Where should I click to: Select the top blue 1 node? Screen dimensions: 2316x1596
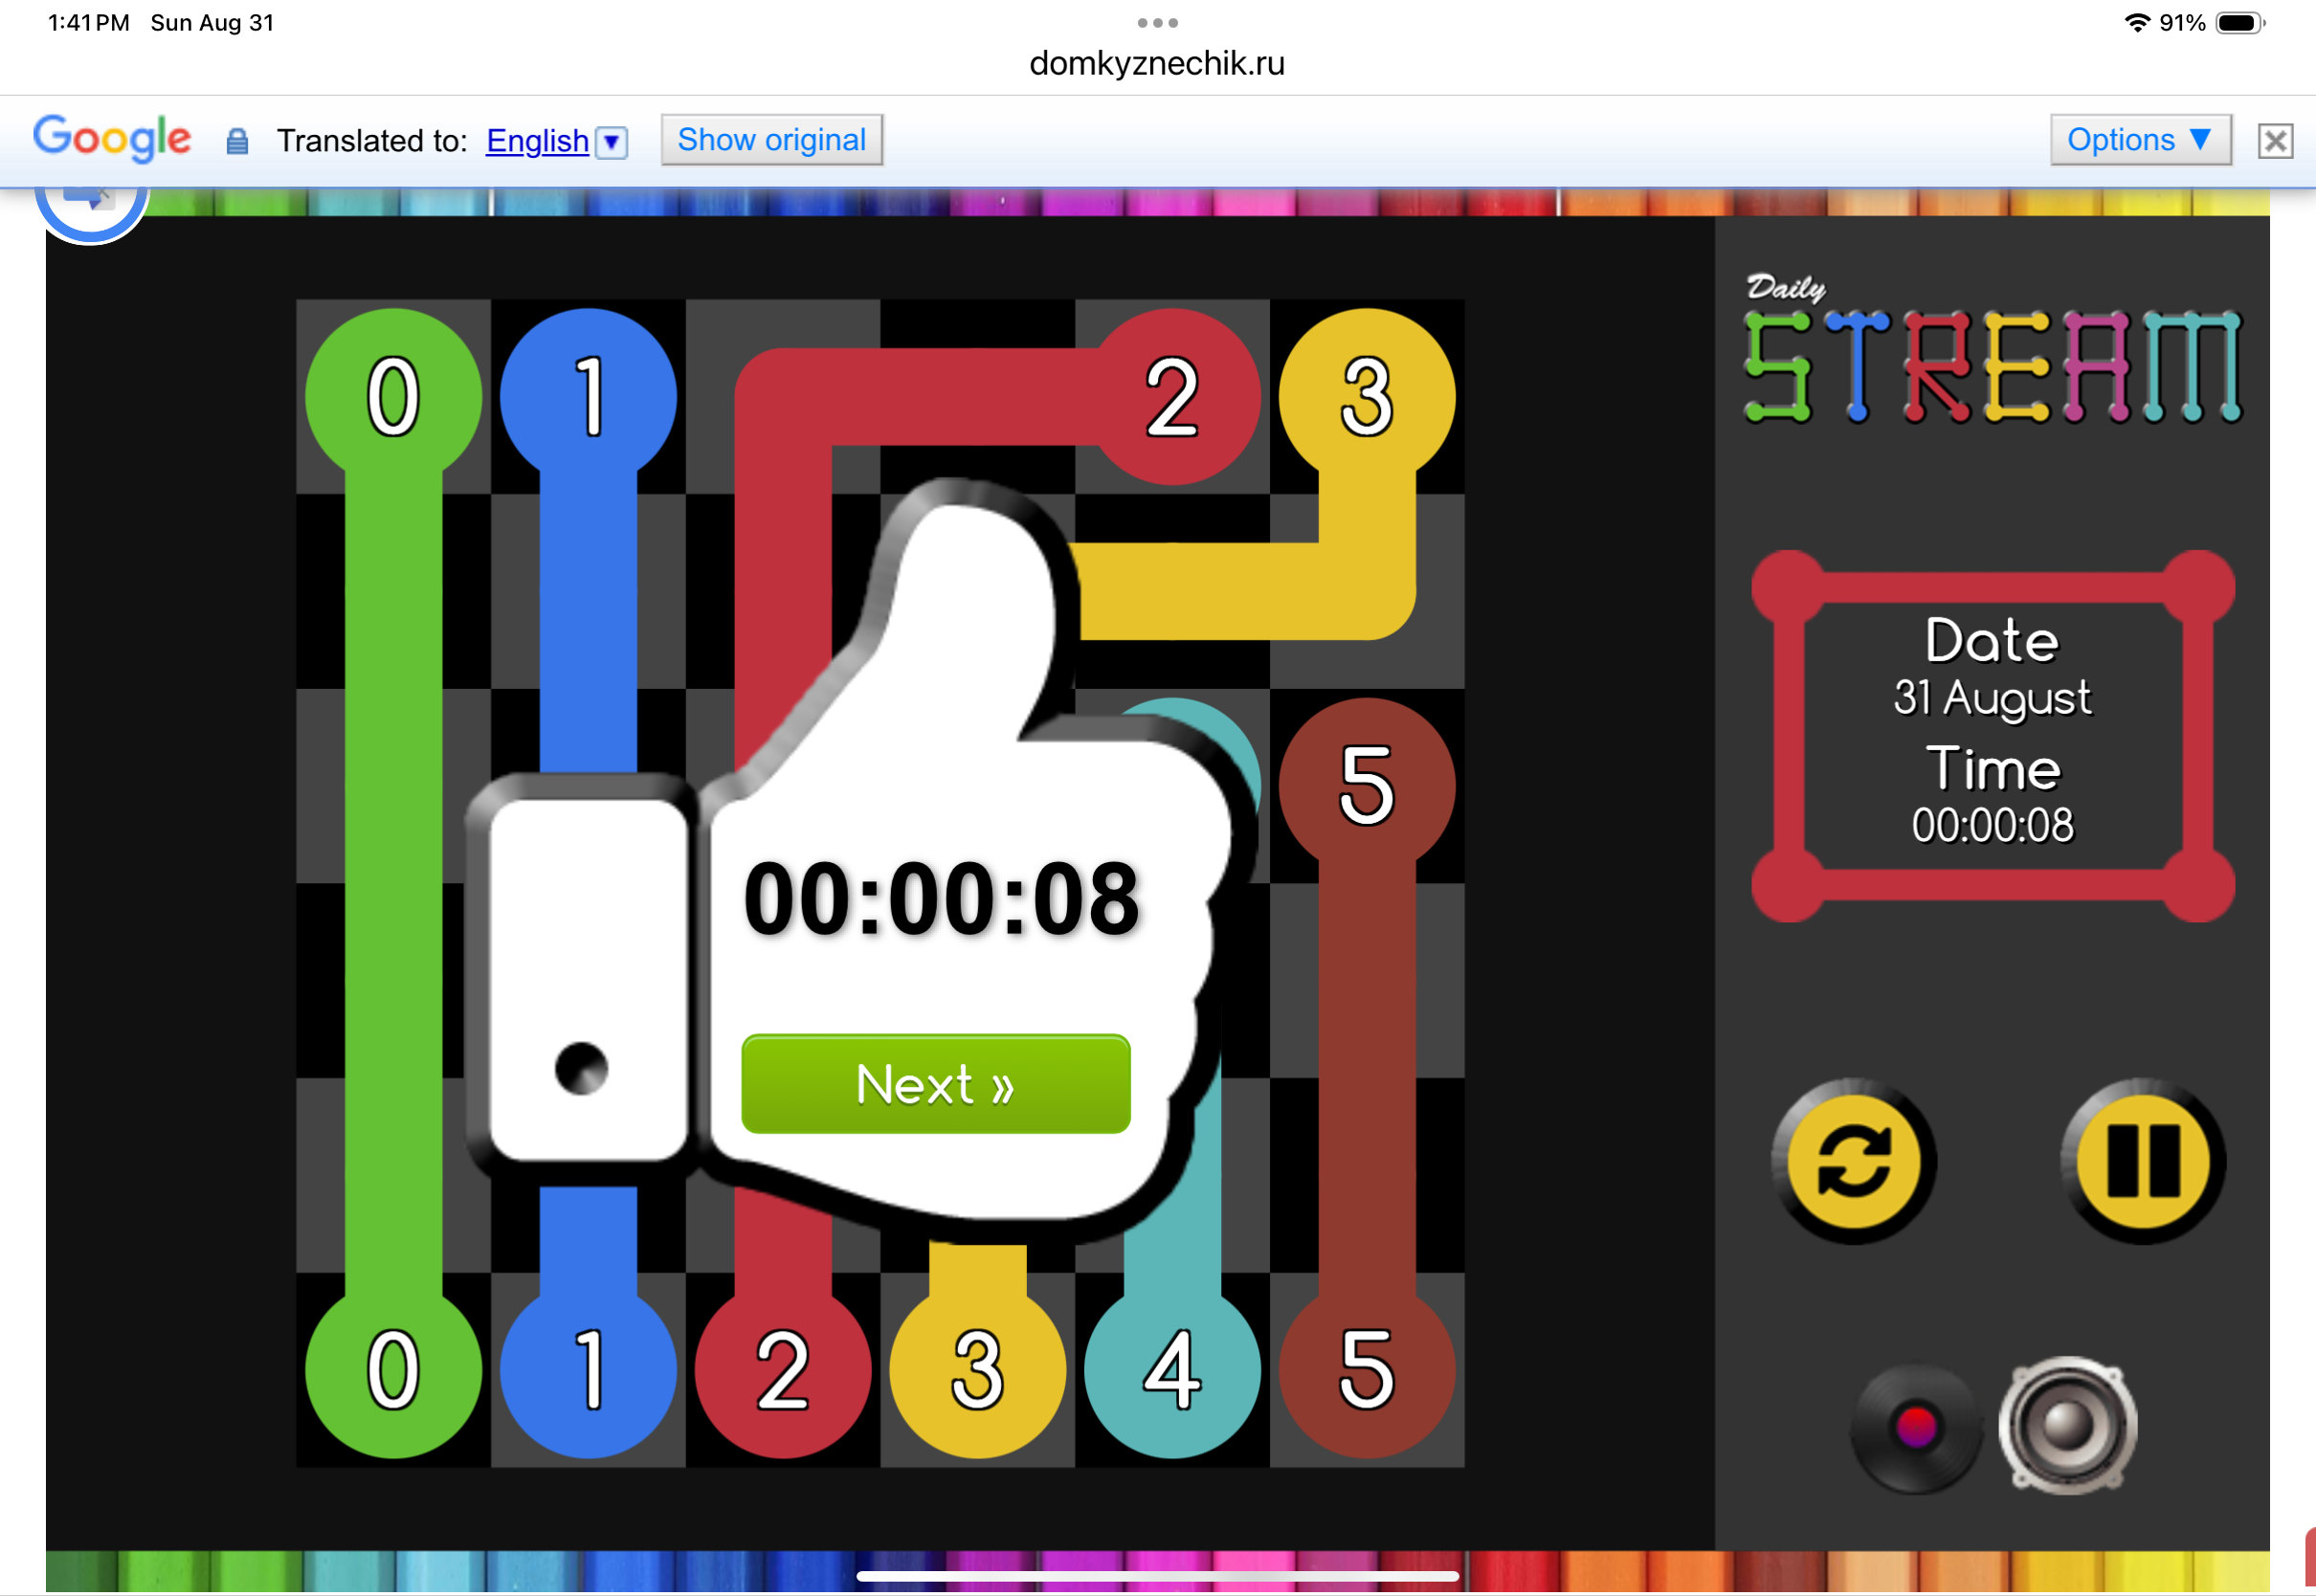pyautogui.click(x=588, y=397)
